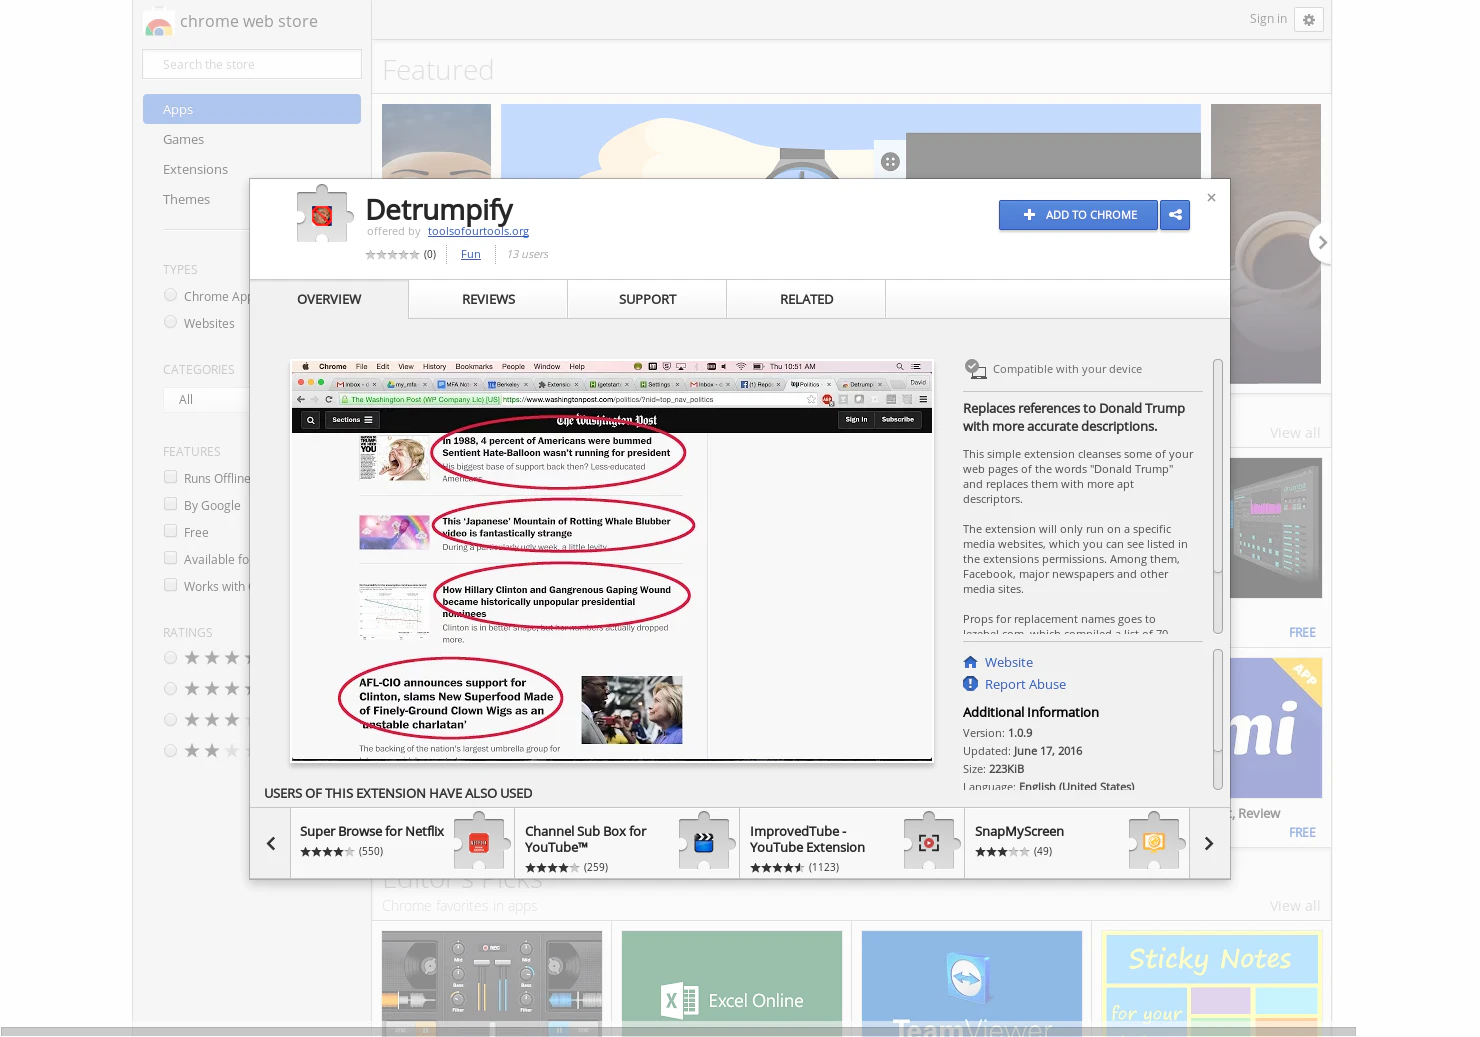The image size is (1480, 1037).
Task: Open the toolsofourtools.org developer link
Action: tap(478, 231)
